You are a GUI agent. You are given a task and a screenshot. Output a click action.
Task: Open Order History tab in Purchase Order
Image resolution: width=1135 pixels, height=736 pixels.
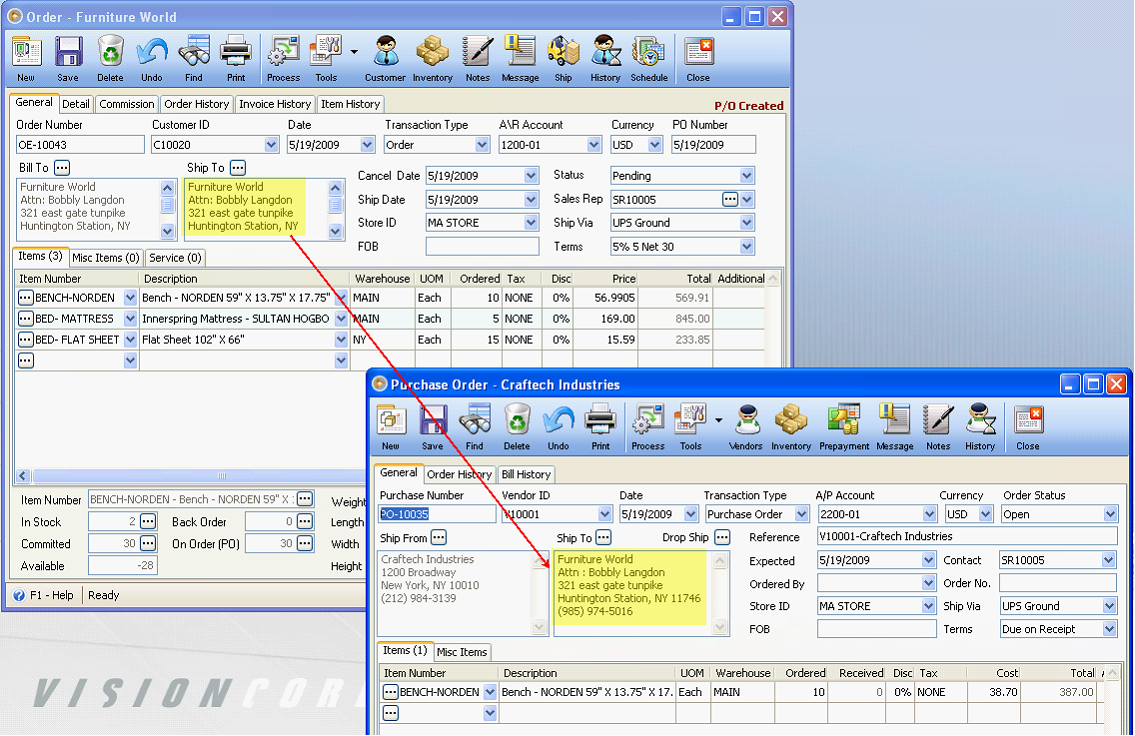pos(460,475)
